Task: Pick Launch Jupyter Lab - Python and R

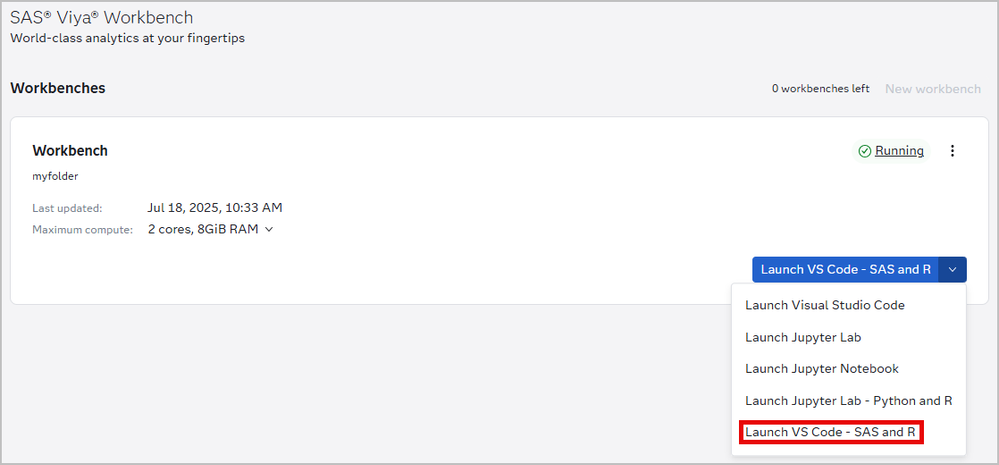Action: coord(848,401)
